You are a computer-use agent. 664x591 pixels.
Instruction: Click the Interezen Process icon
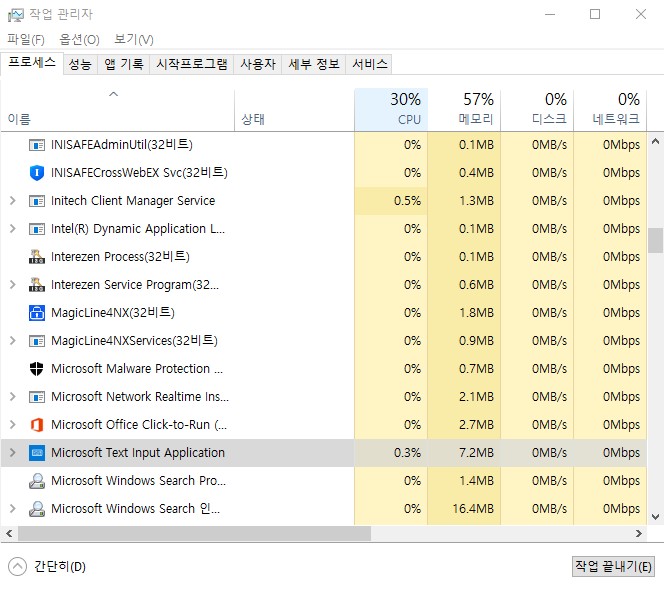click(37, 257)
